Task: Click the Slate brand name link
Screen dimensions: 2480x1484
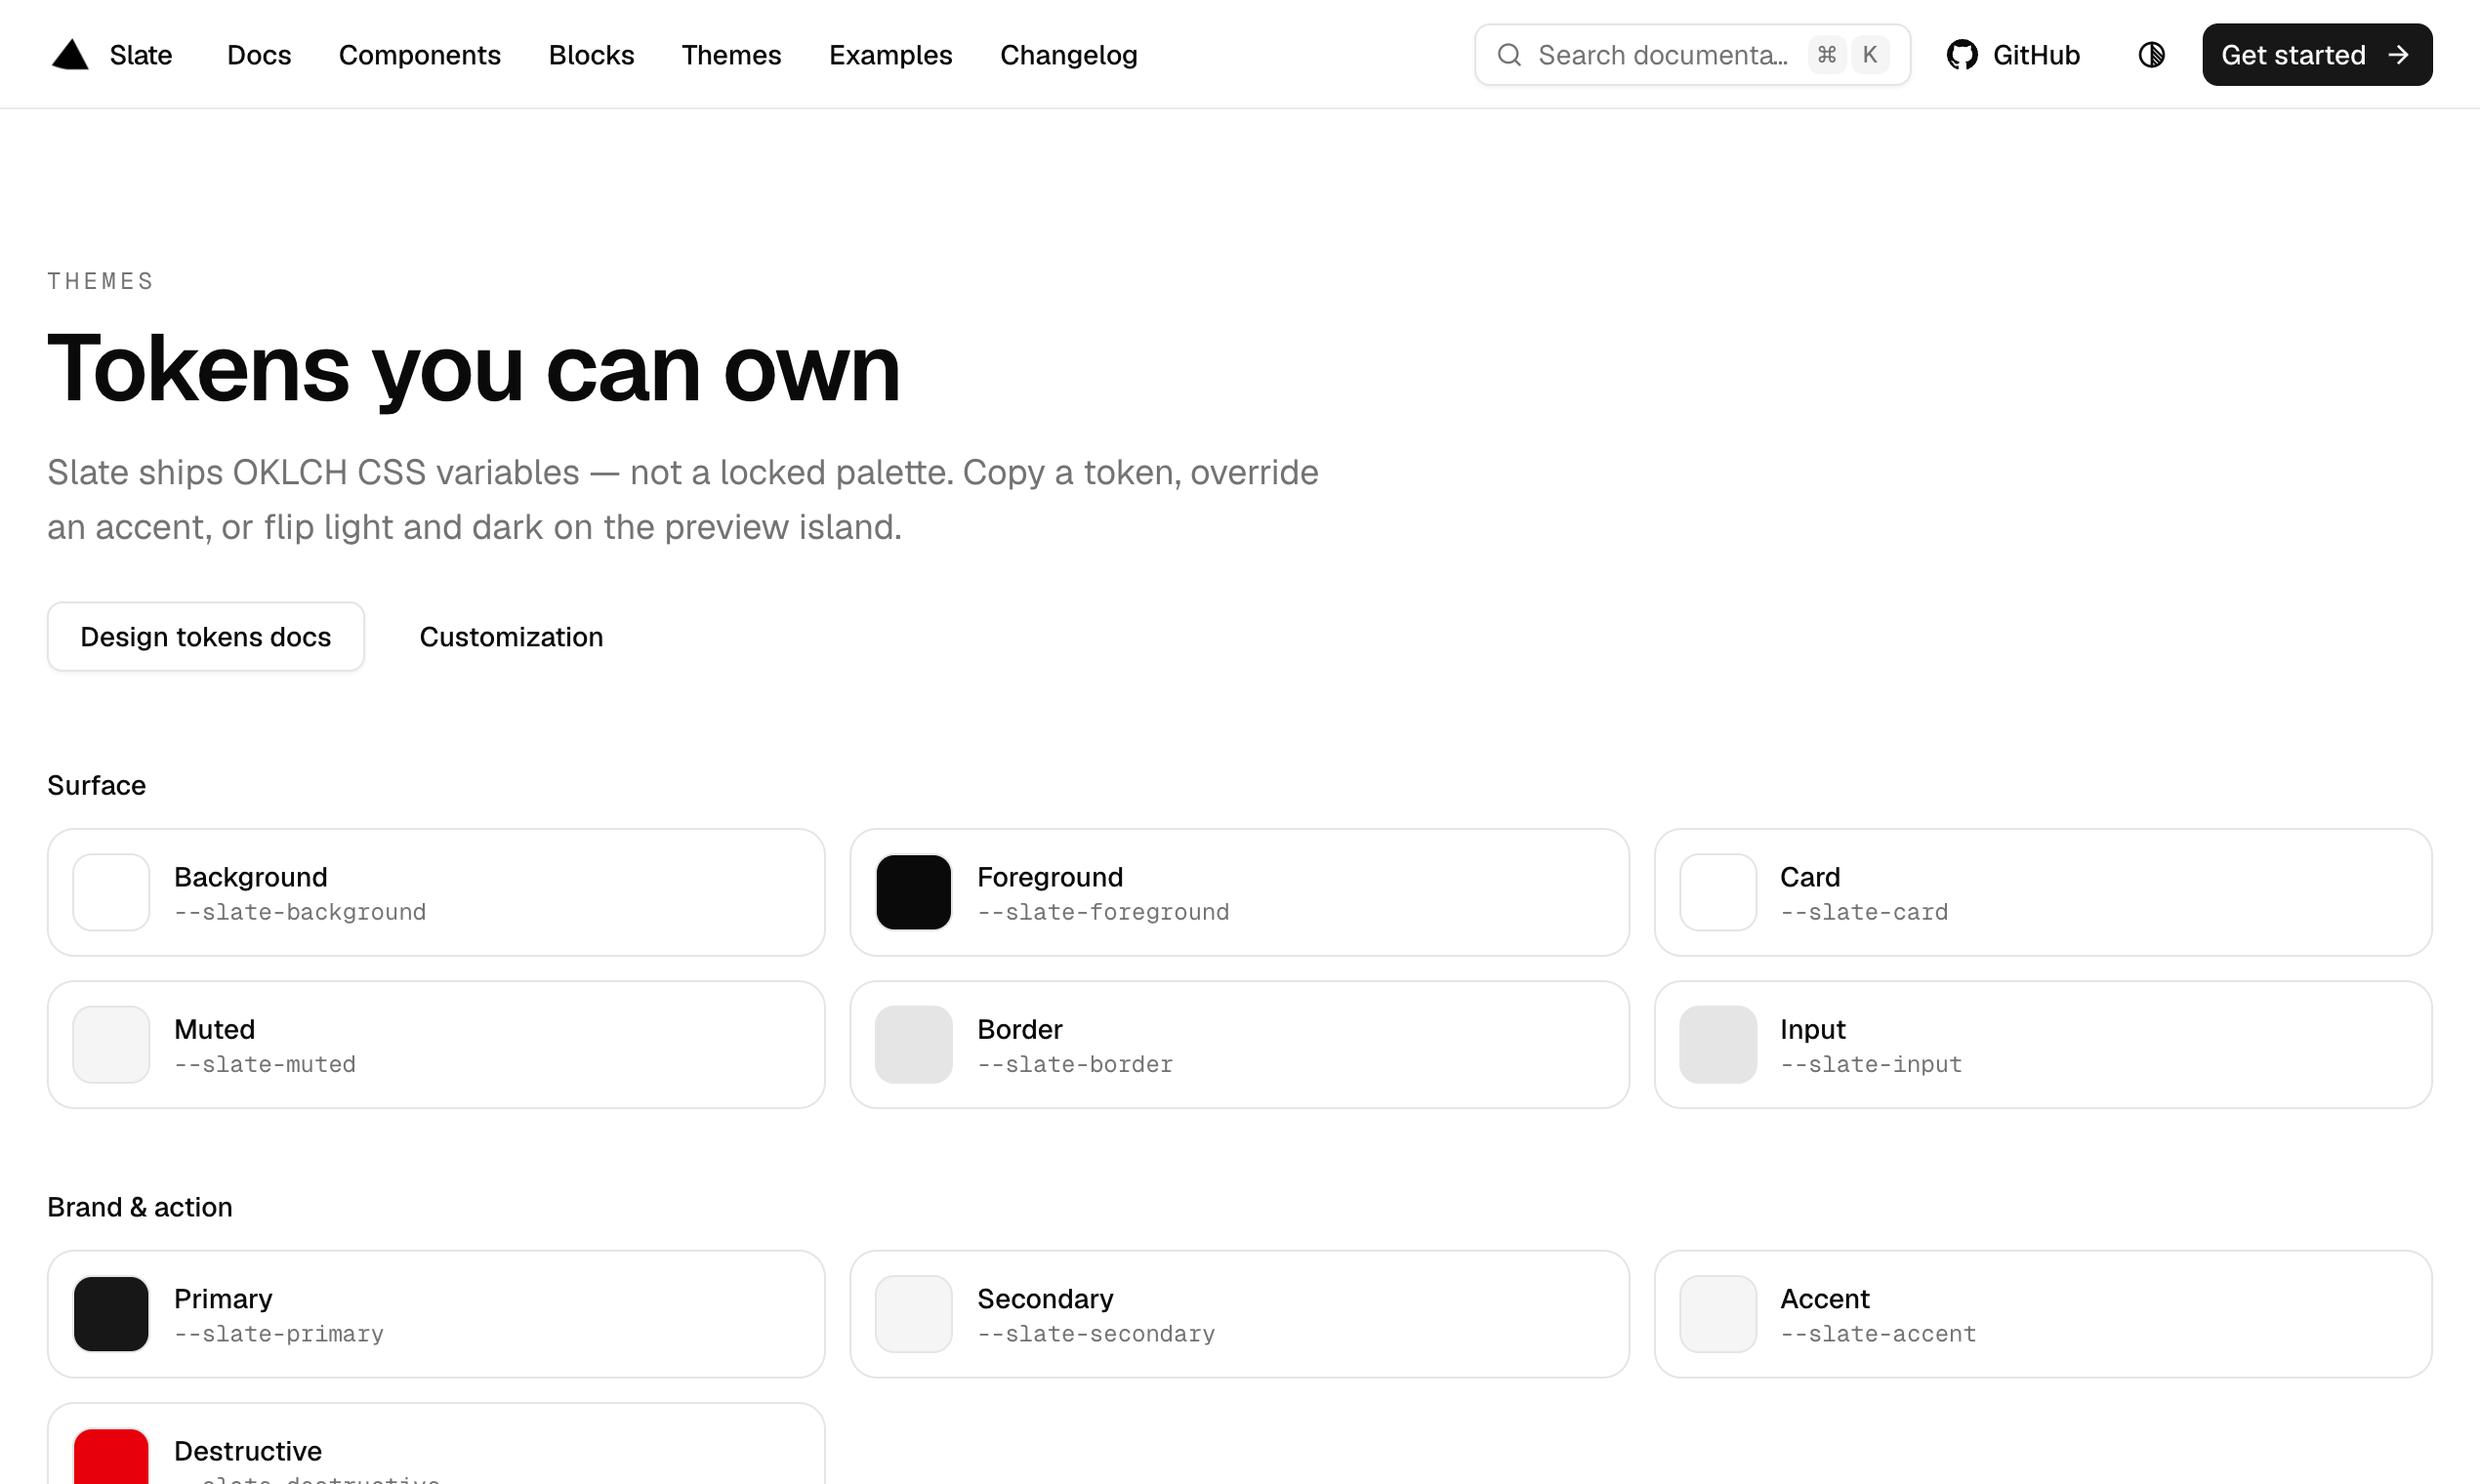Action: coord(141,55)
